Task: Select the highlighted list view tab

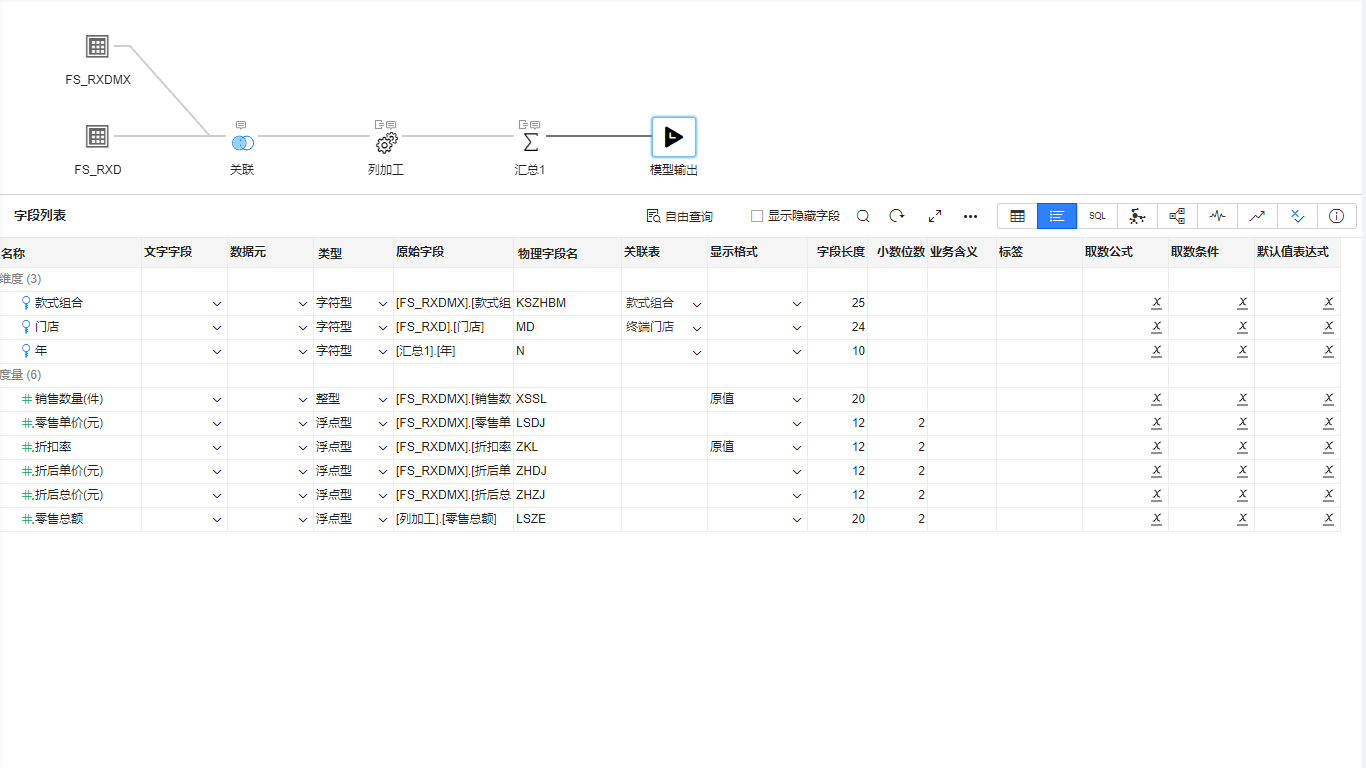Action: [1057, 215]
